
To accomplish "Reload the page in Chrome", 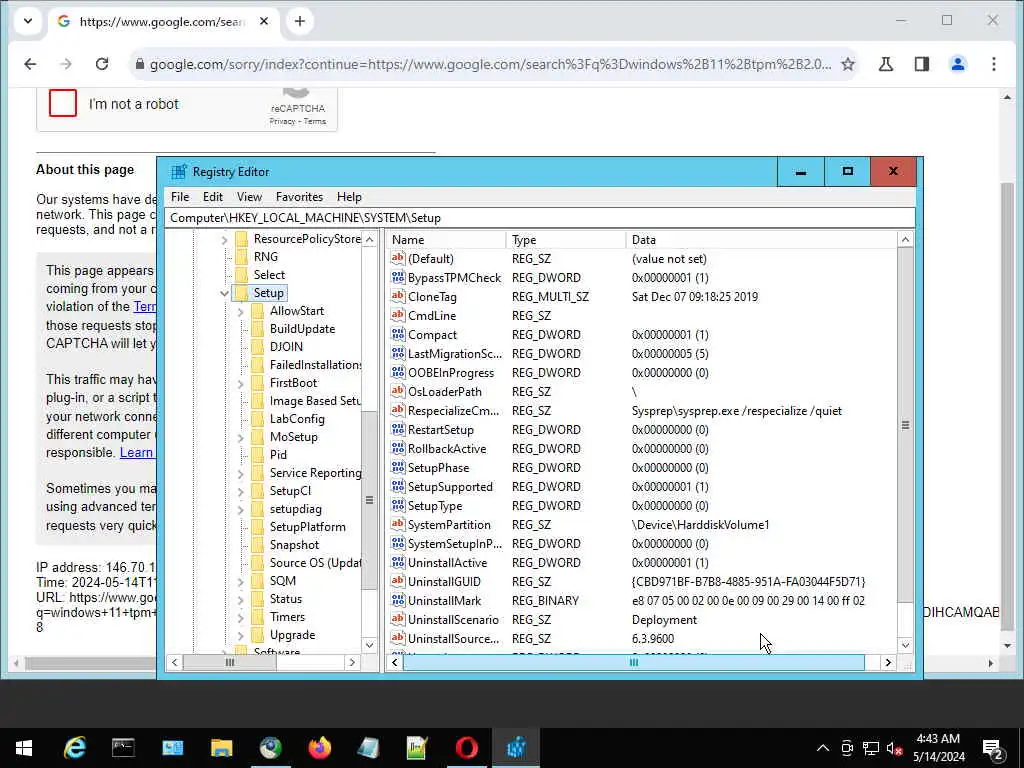I will pos(102,64).
